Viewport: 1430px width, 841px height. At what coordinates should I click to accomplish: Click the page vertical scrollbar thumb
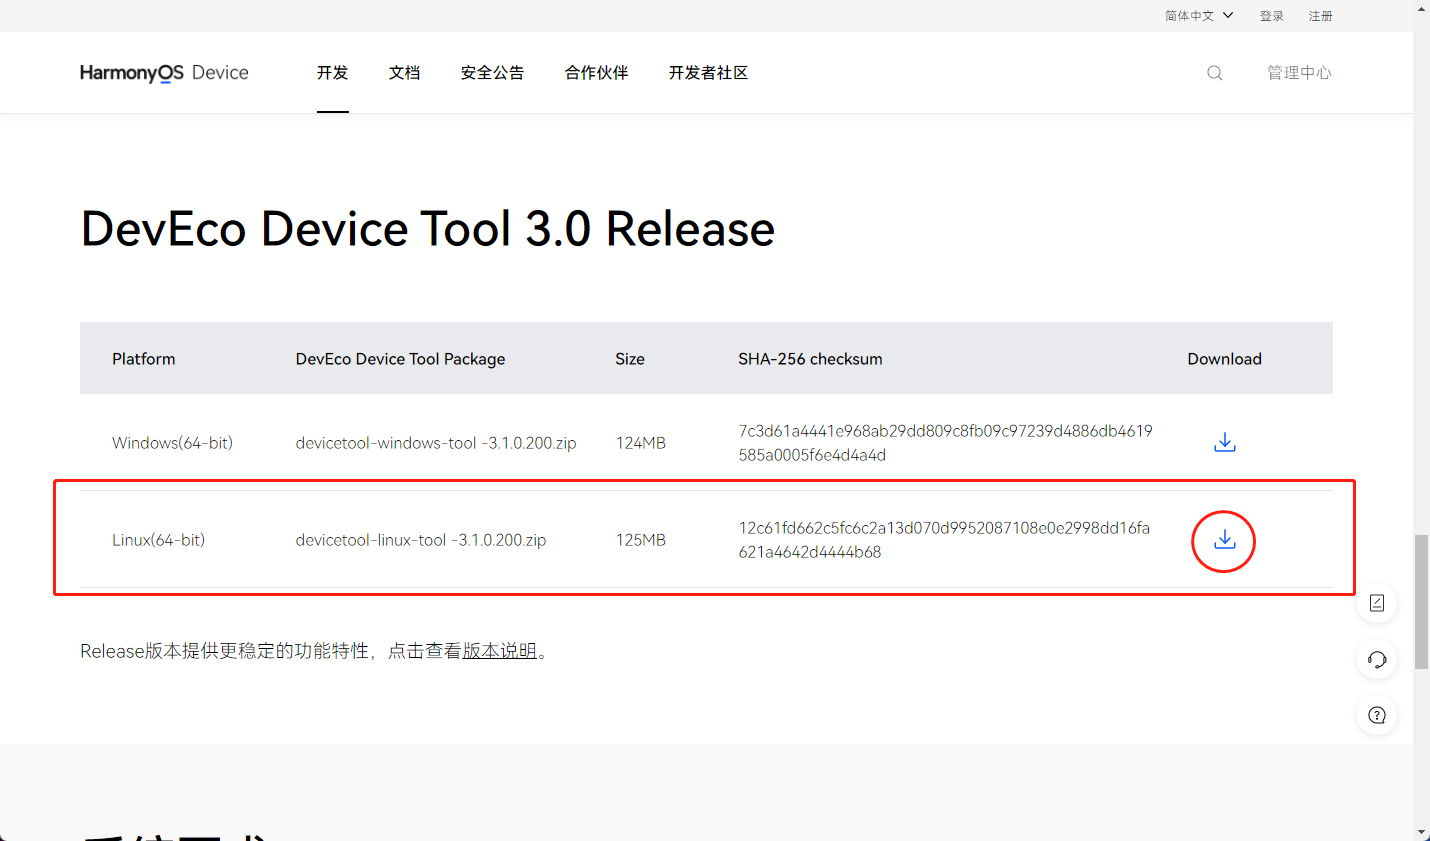click(1421, 602)
